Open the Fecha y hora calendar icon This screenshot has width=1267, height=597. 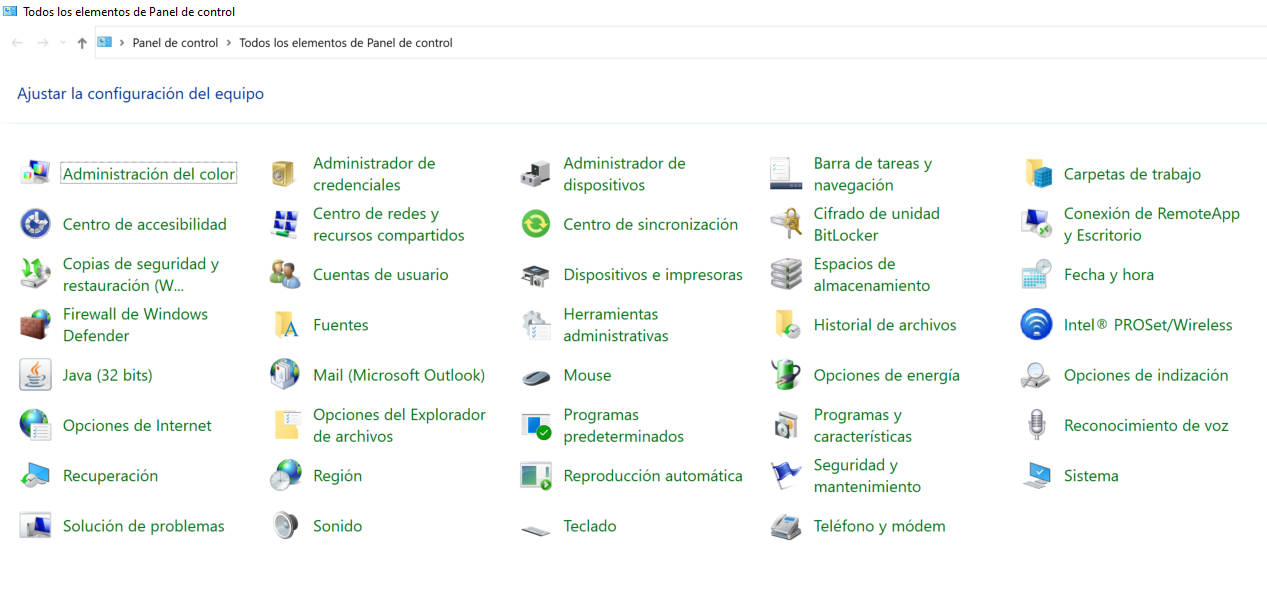click(1037, 274)
